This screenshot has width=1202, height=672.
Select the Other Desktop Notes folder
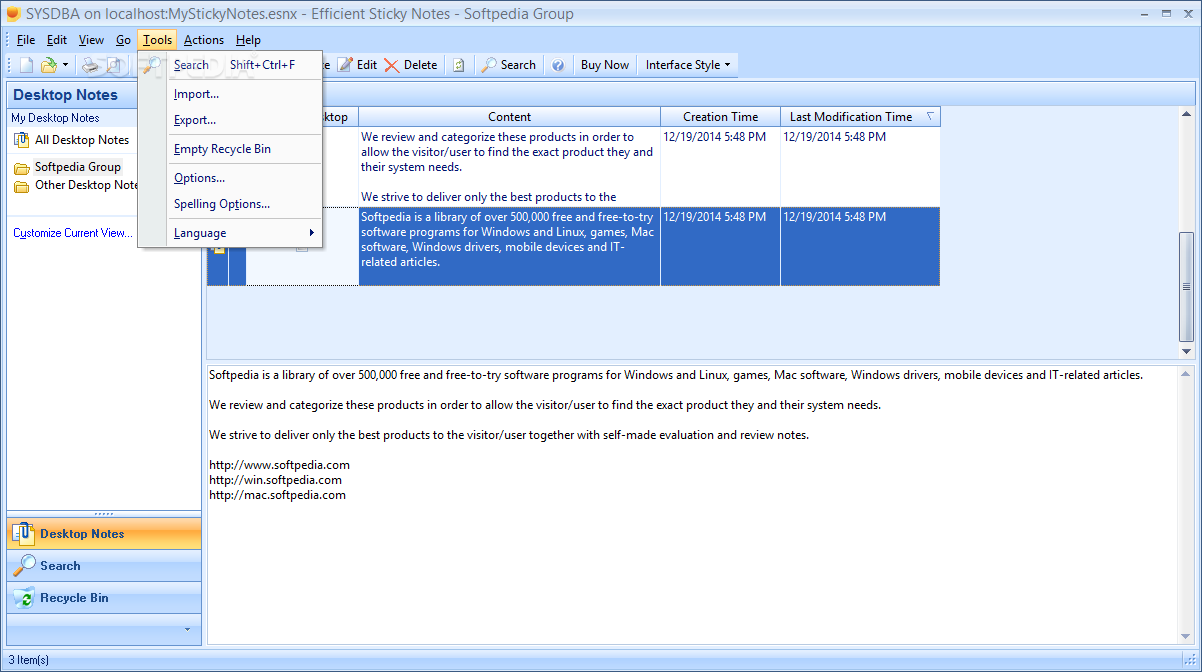tap(86, 185)
